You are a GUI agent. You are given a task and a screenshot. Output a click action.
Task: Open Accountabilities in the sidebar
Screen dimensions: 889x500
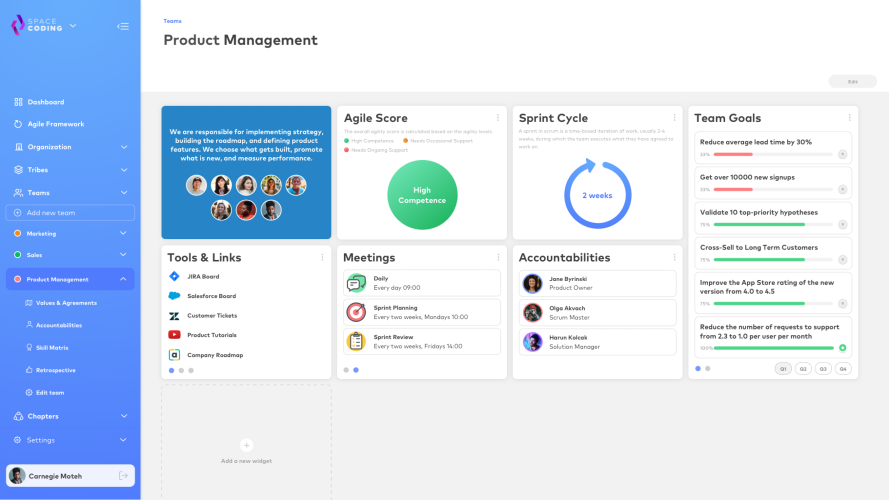point(54,325)
